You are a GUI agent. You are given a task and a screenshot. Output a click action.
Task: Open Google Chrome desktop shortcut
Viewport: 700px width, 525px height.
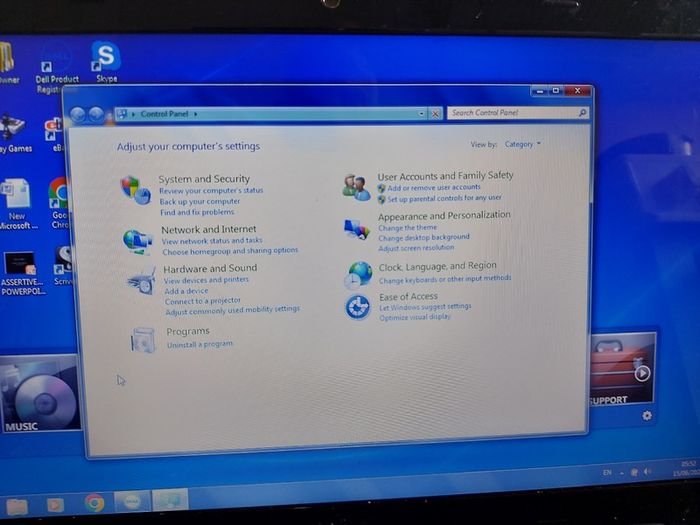click(x=59, y=204)
